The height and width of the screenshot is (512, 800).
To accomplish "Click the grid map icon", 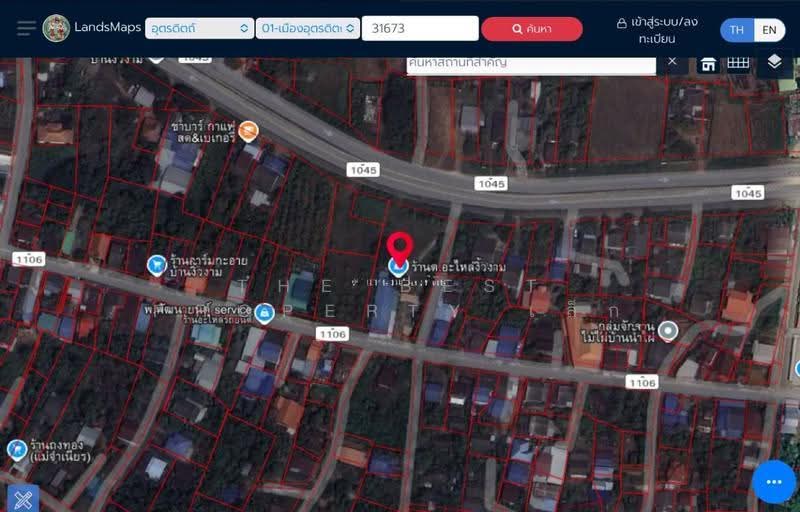I will pos(738,63).
